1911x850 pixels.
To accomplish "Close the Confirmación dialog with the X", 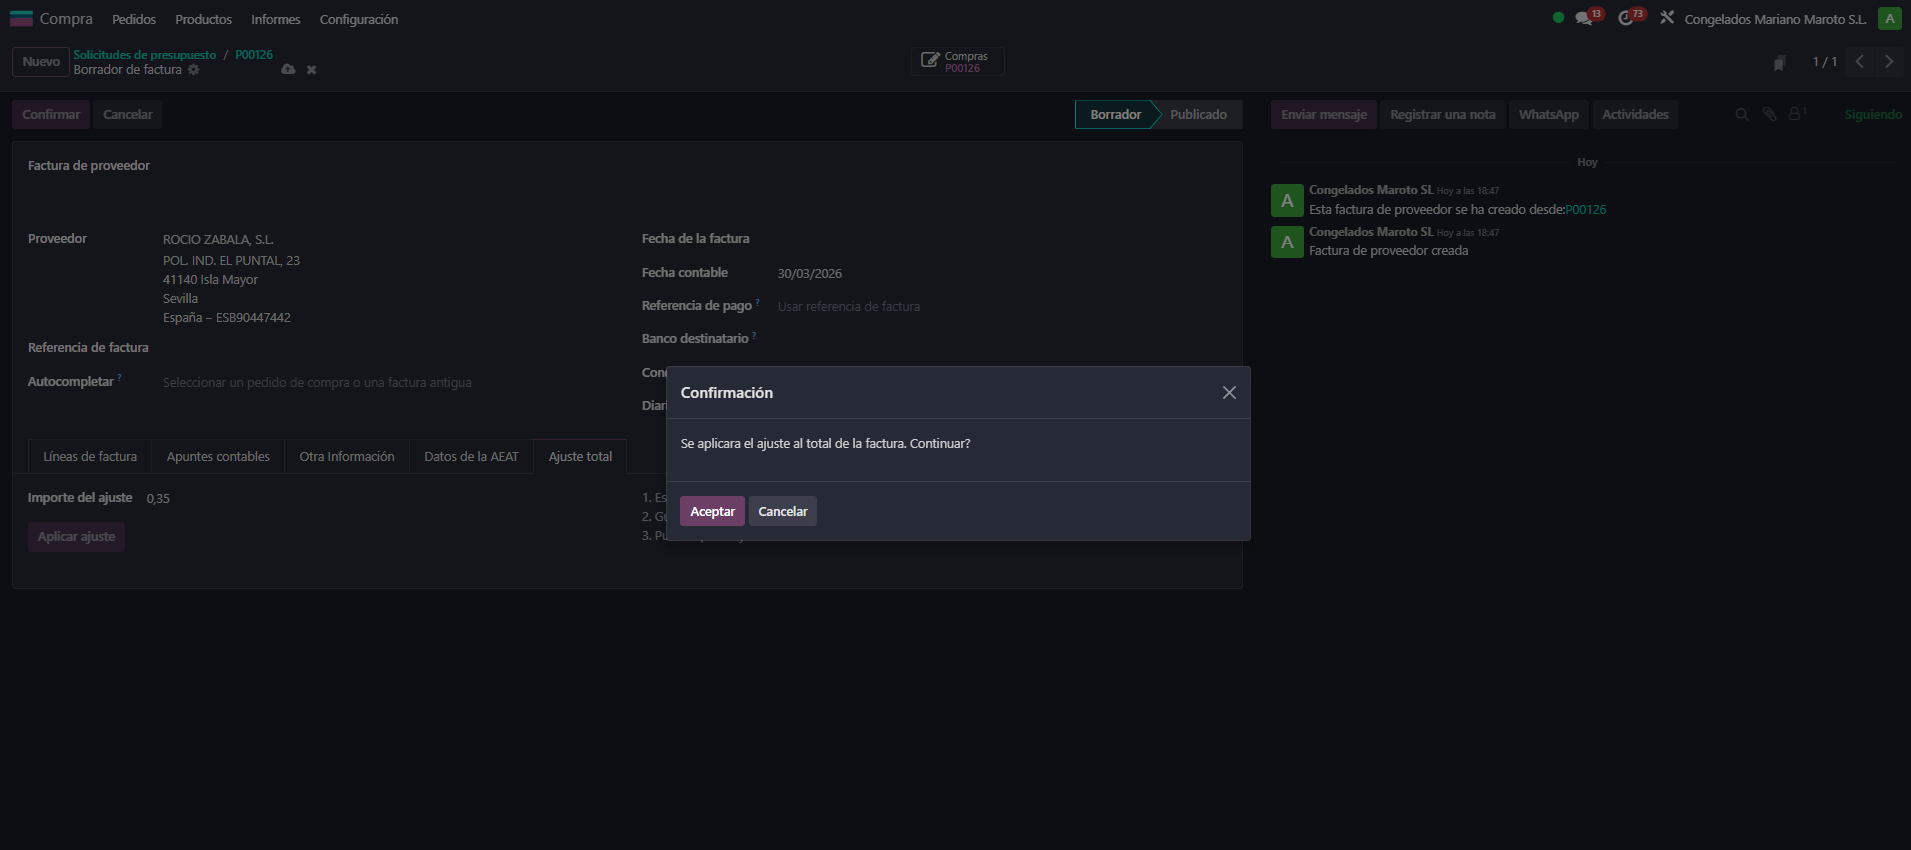I will coord(1229,393).
